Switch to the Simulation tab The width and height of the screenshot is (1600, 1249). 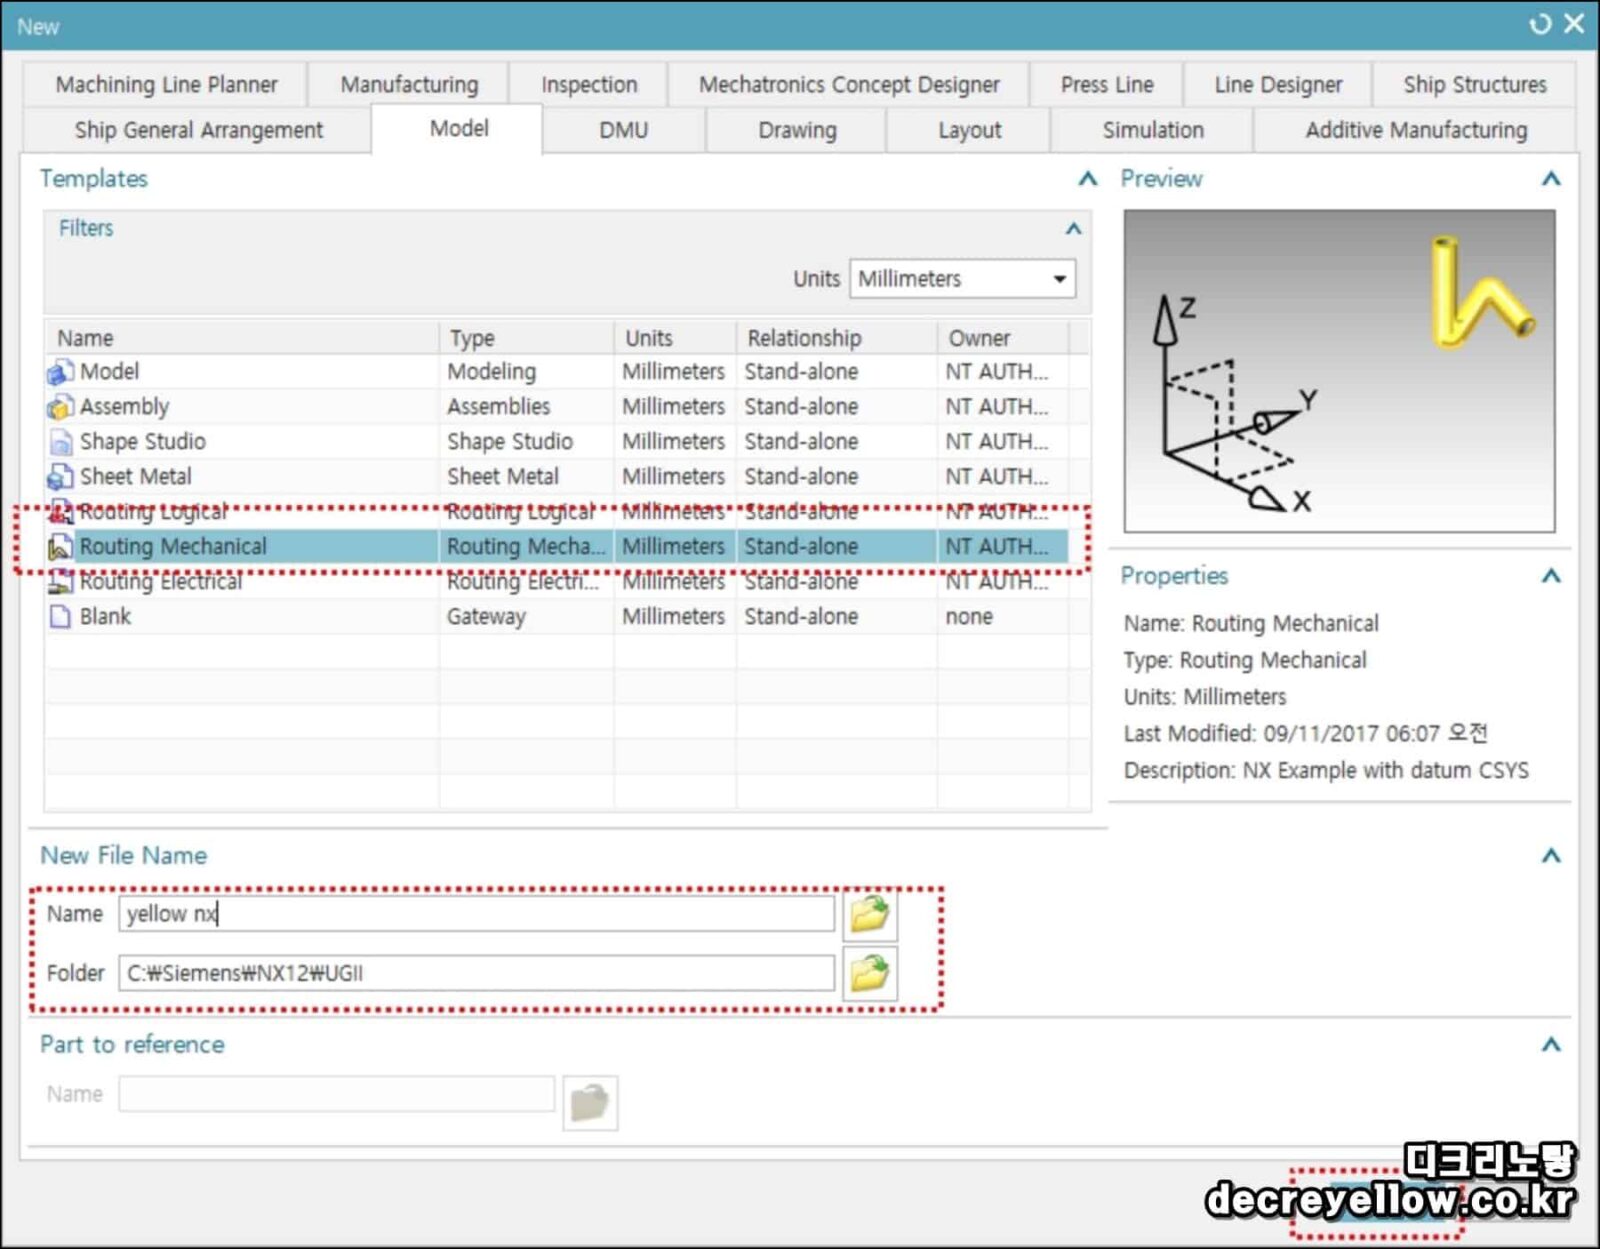[x=1153, y=131]
